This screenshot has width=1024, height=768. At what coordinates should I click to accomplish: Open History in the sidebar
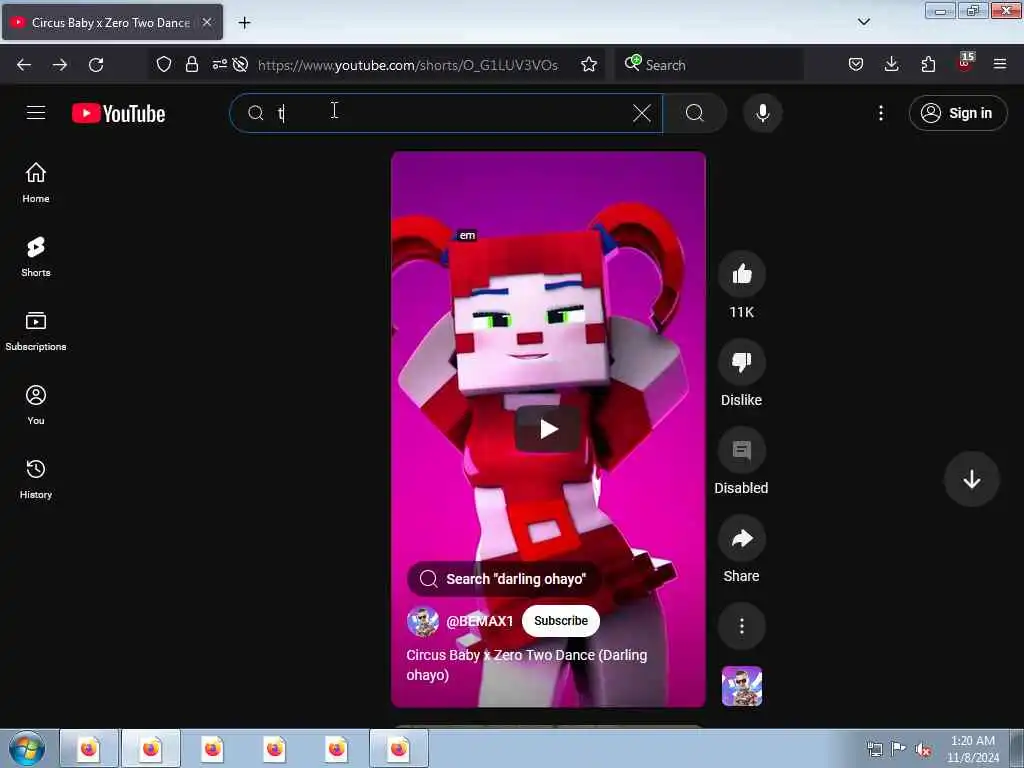tap(36, 479)
